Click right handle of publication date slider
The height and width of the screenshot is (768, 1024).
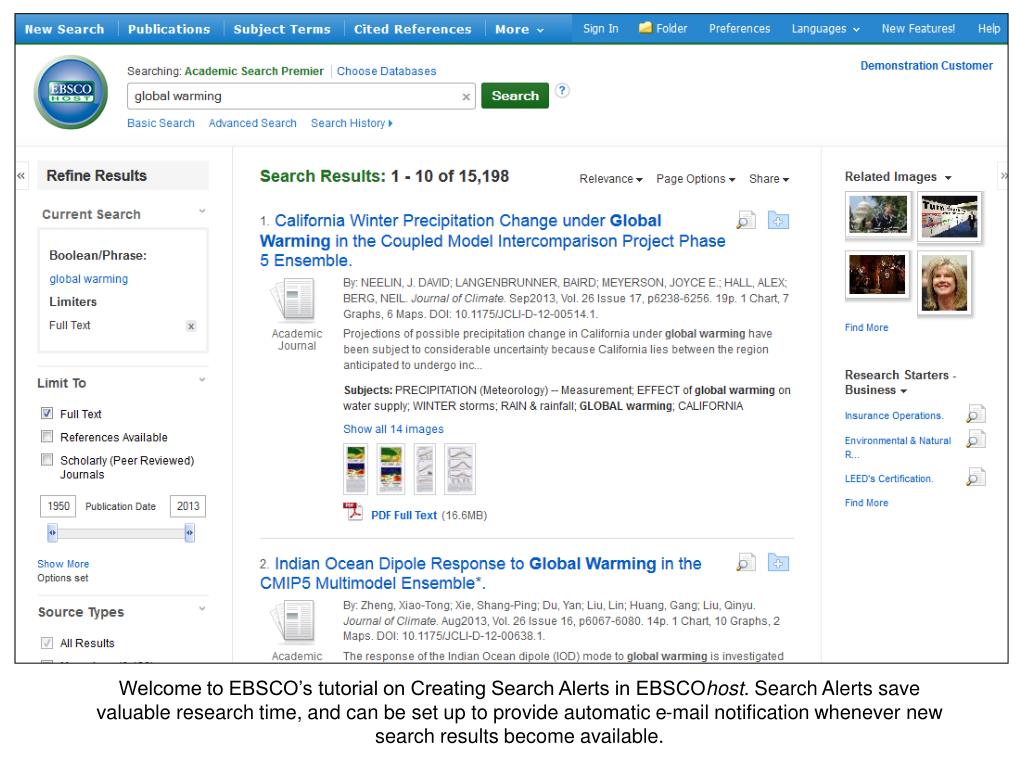click(189, 534)
